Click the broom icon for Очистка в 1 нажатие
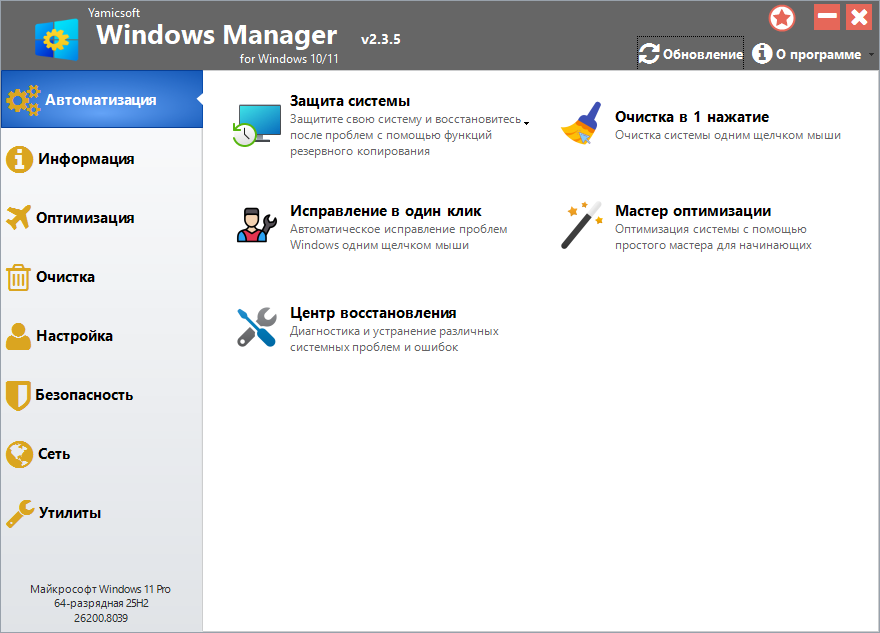Image resolution: width=880 pixels, height=633 pixels. click(x=581, y=125)
